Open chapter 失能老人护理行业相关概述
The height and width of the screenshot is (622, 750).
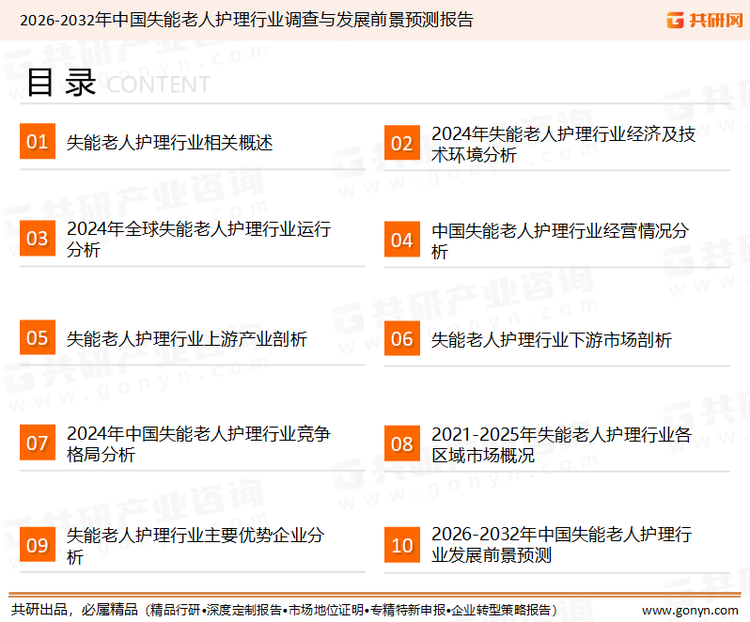(x=169, y=143)
